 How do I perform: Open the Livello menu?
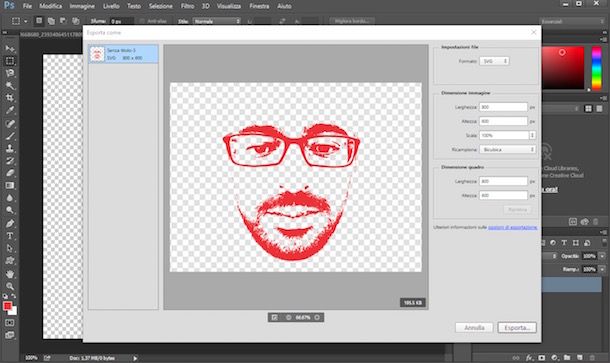click(111, 6)
